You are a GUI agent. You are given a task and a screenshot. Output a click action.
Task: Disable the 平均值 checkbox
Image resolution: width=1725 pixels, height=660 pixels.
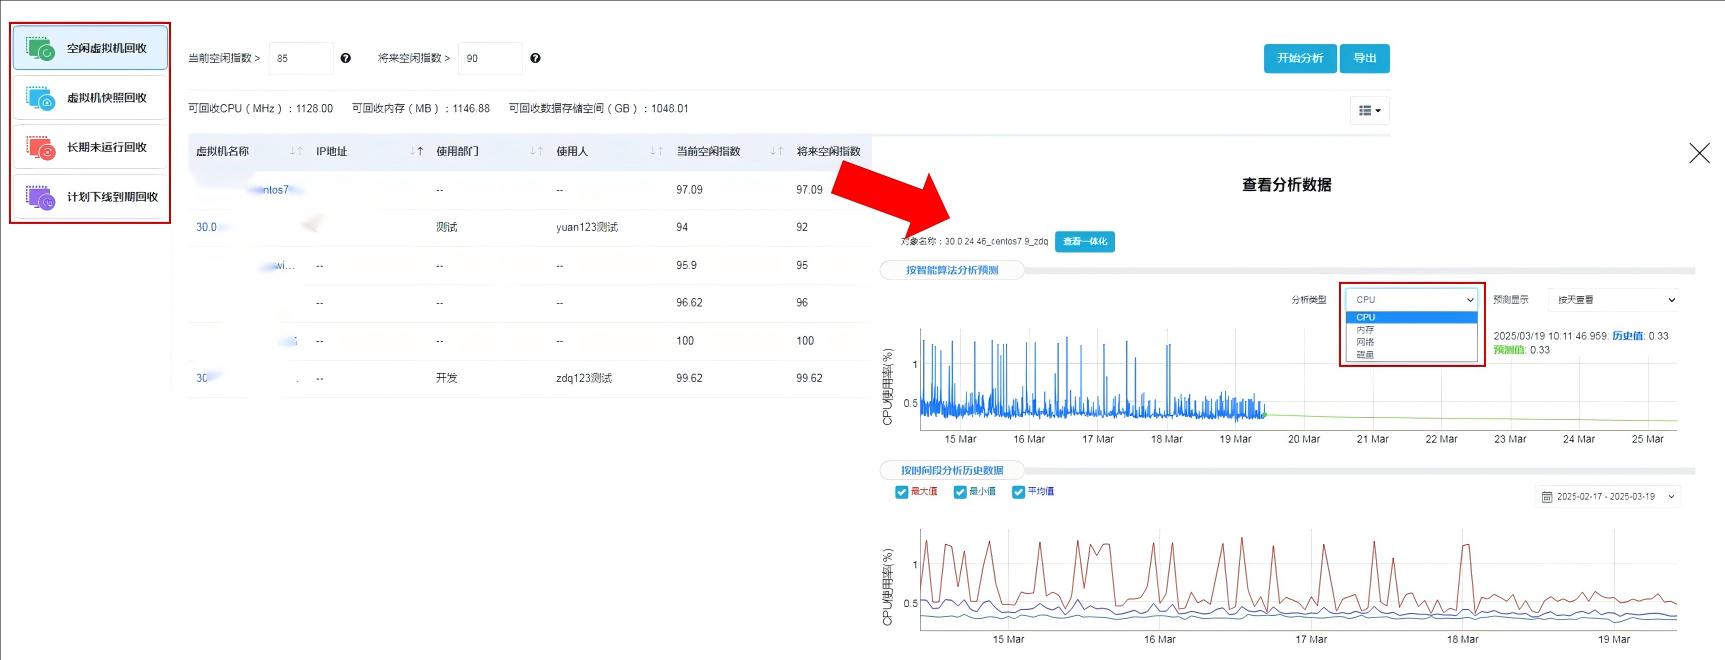pyautogui.click(x=1018, y=492)
